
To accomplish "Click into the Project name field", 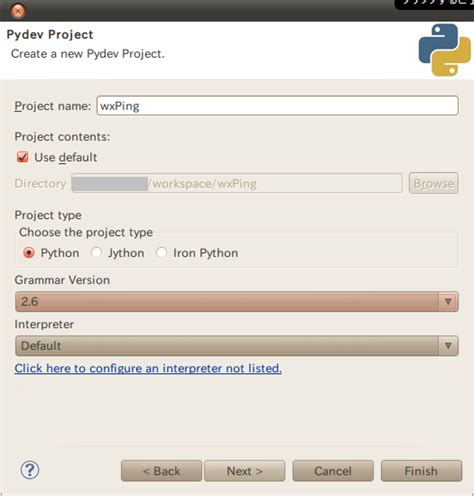I will click(x=277, y=106).
